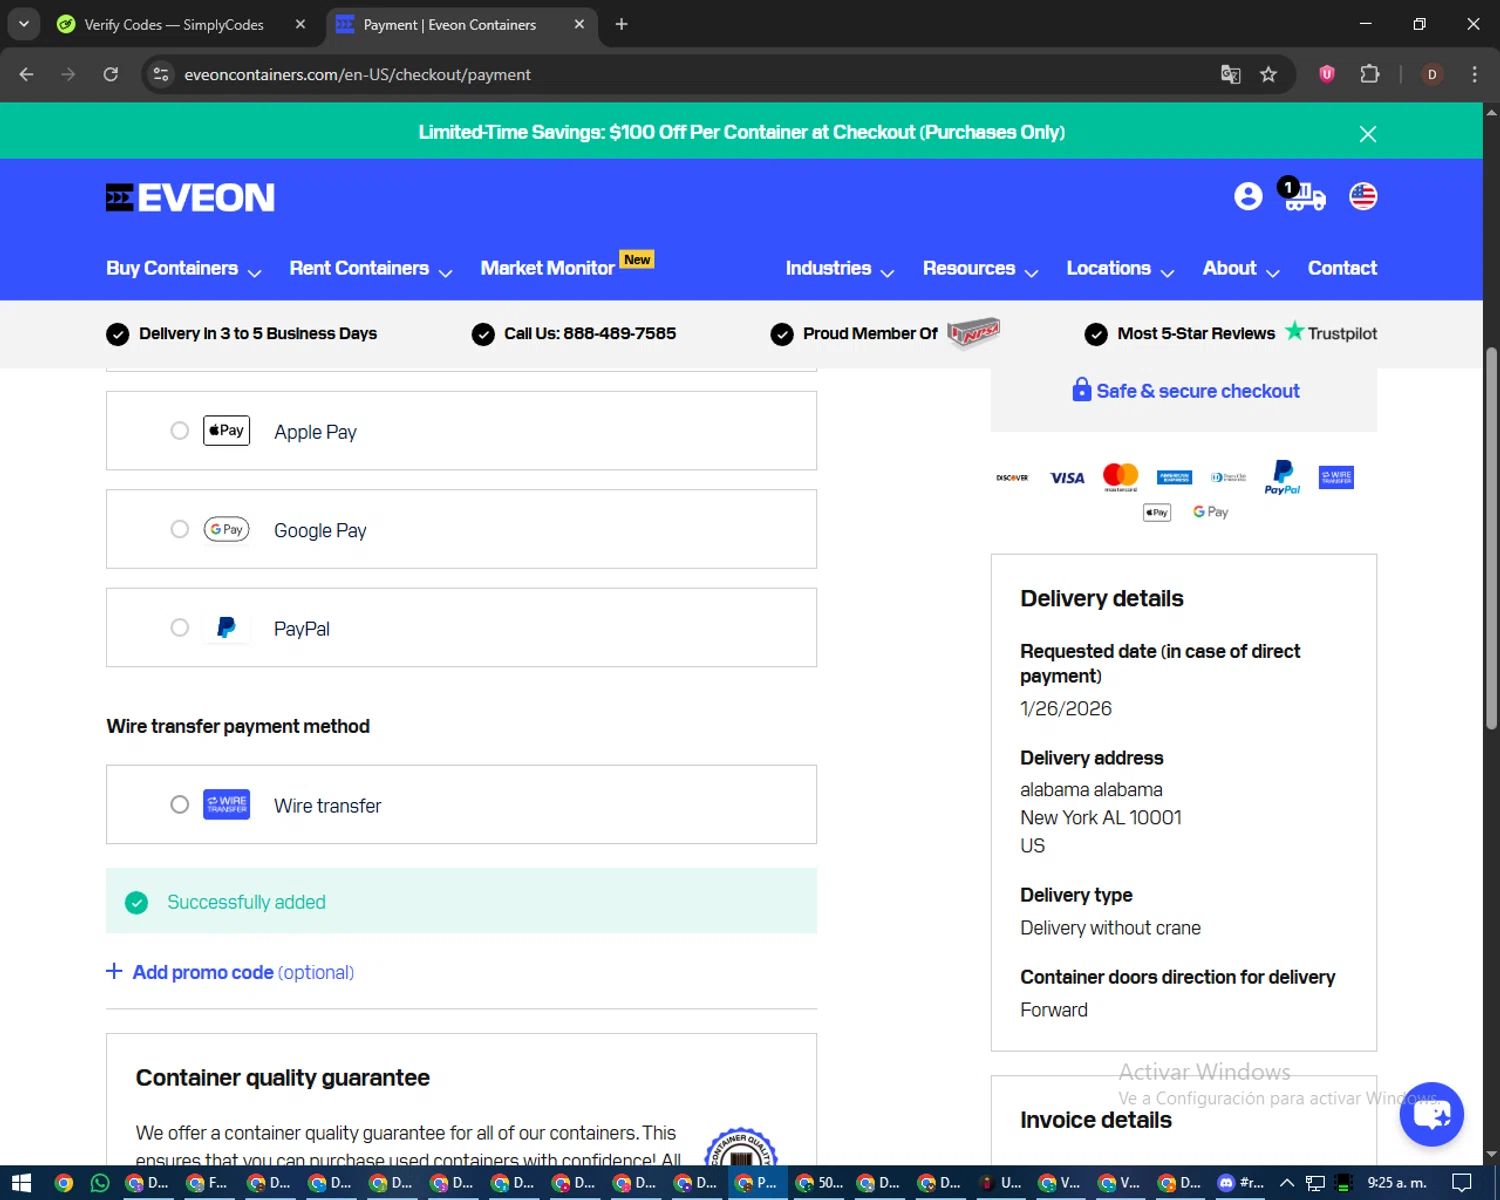The image size is (1500, 1200).
Task: Click the NPSA member badge
Action: [974, 332]
